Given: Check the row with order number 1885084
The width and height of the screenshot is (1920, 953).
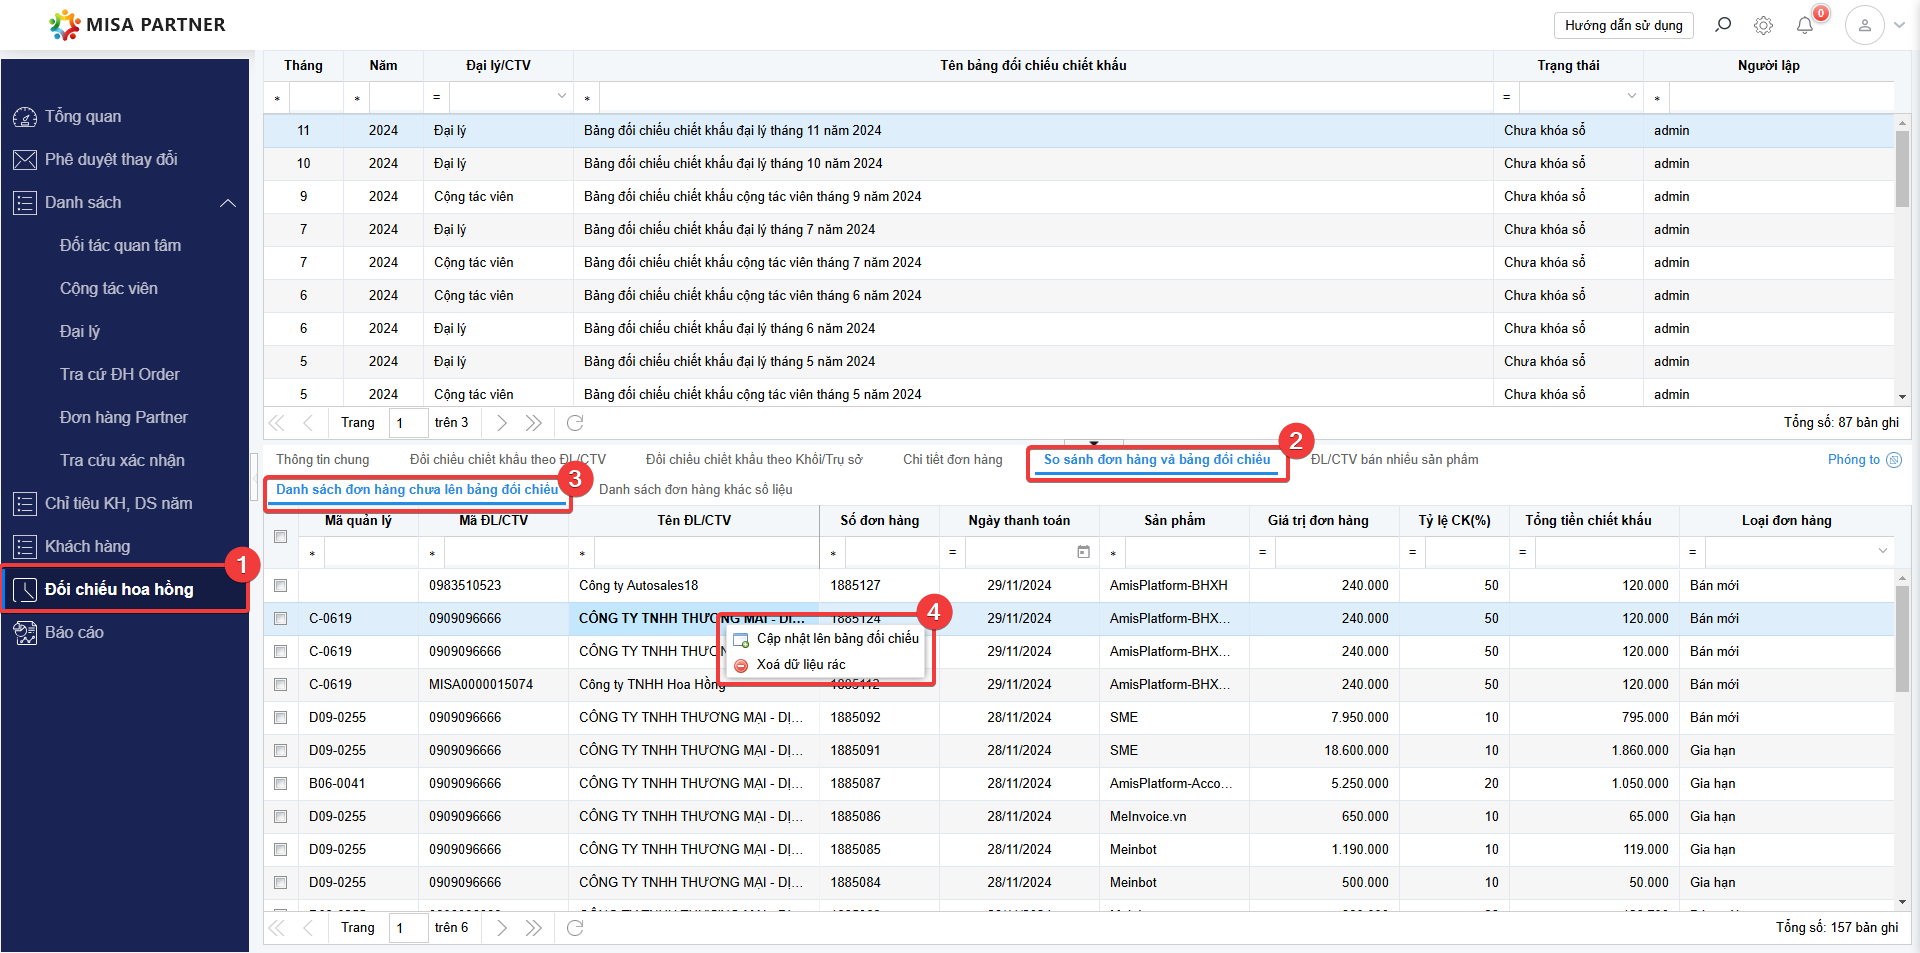Looking at the screenshot, I should tap(281, 883).
